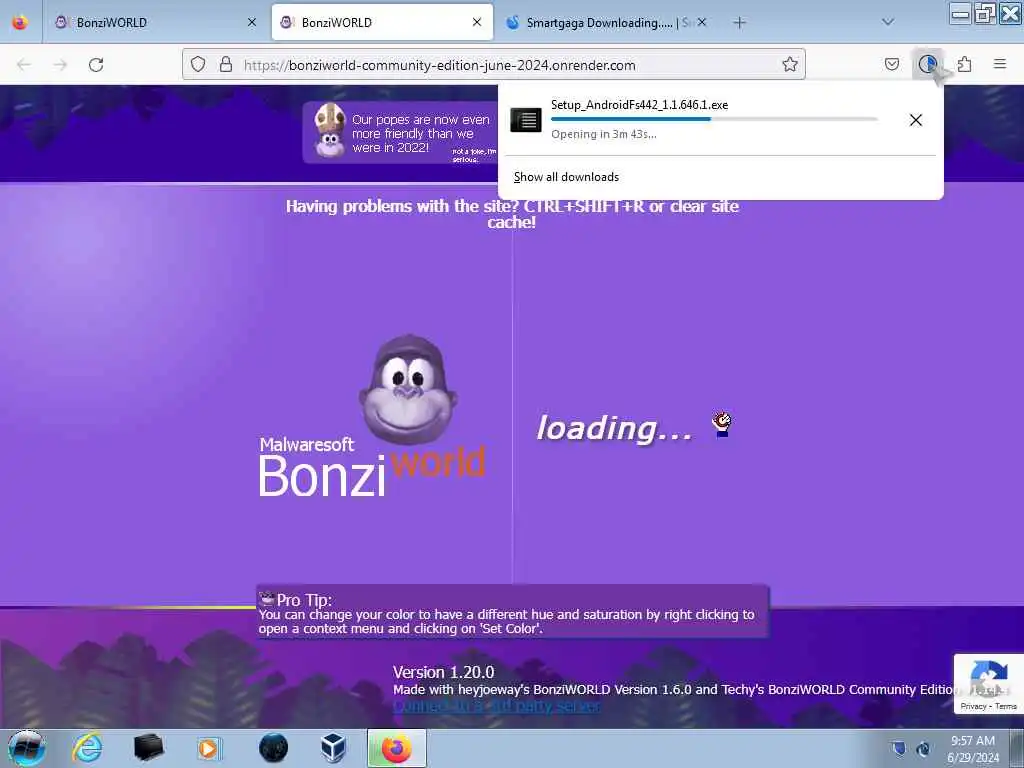Bookmark this page with the star
This screenshot has width=1024, height=768.
tap(790, 64)
